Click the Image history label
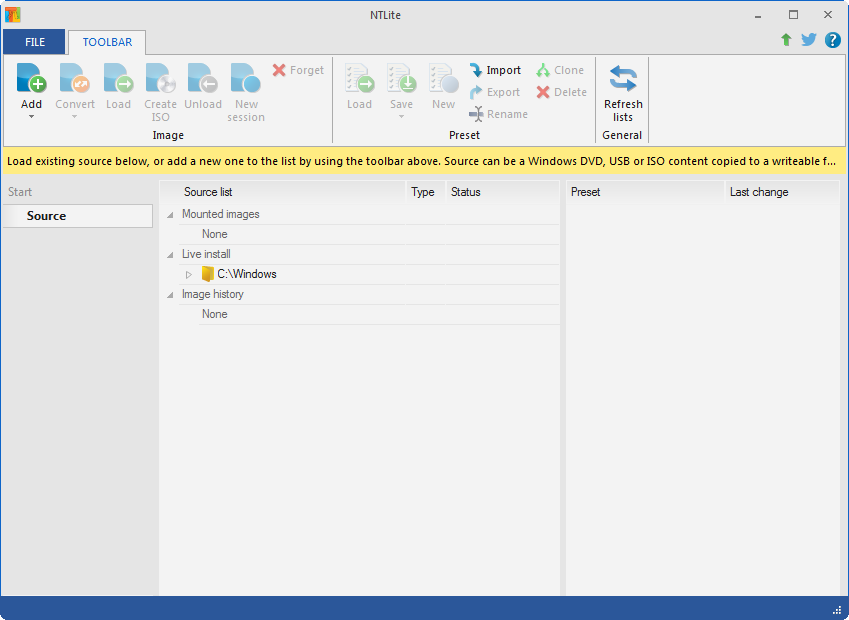 pos(212,294)
